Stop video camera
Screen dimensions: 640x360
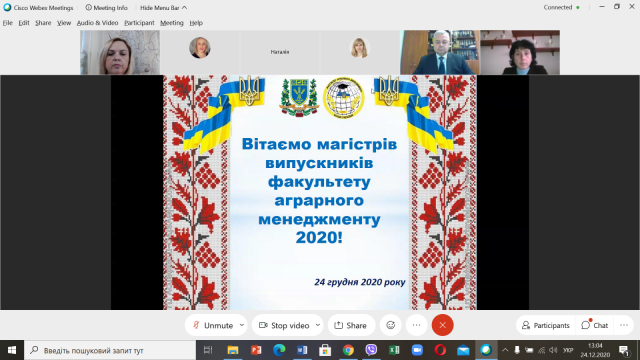284,325
